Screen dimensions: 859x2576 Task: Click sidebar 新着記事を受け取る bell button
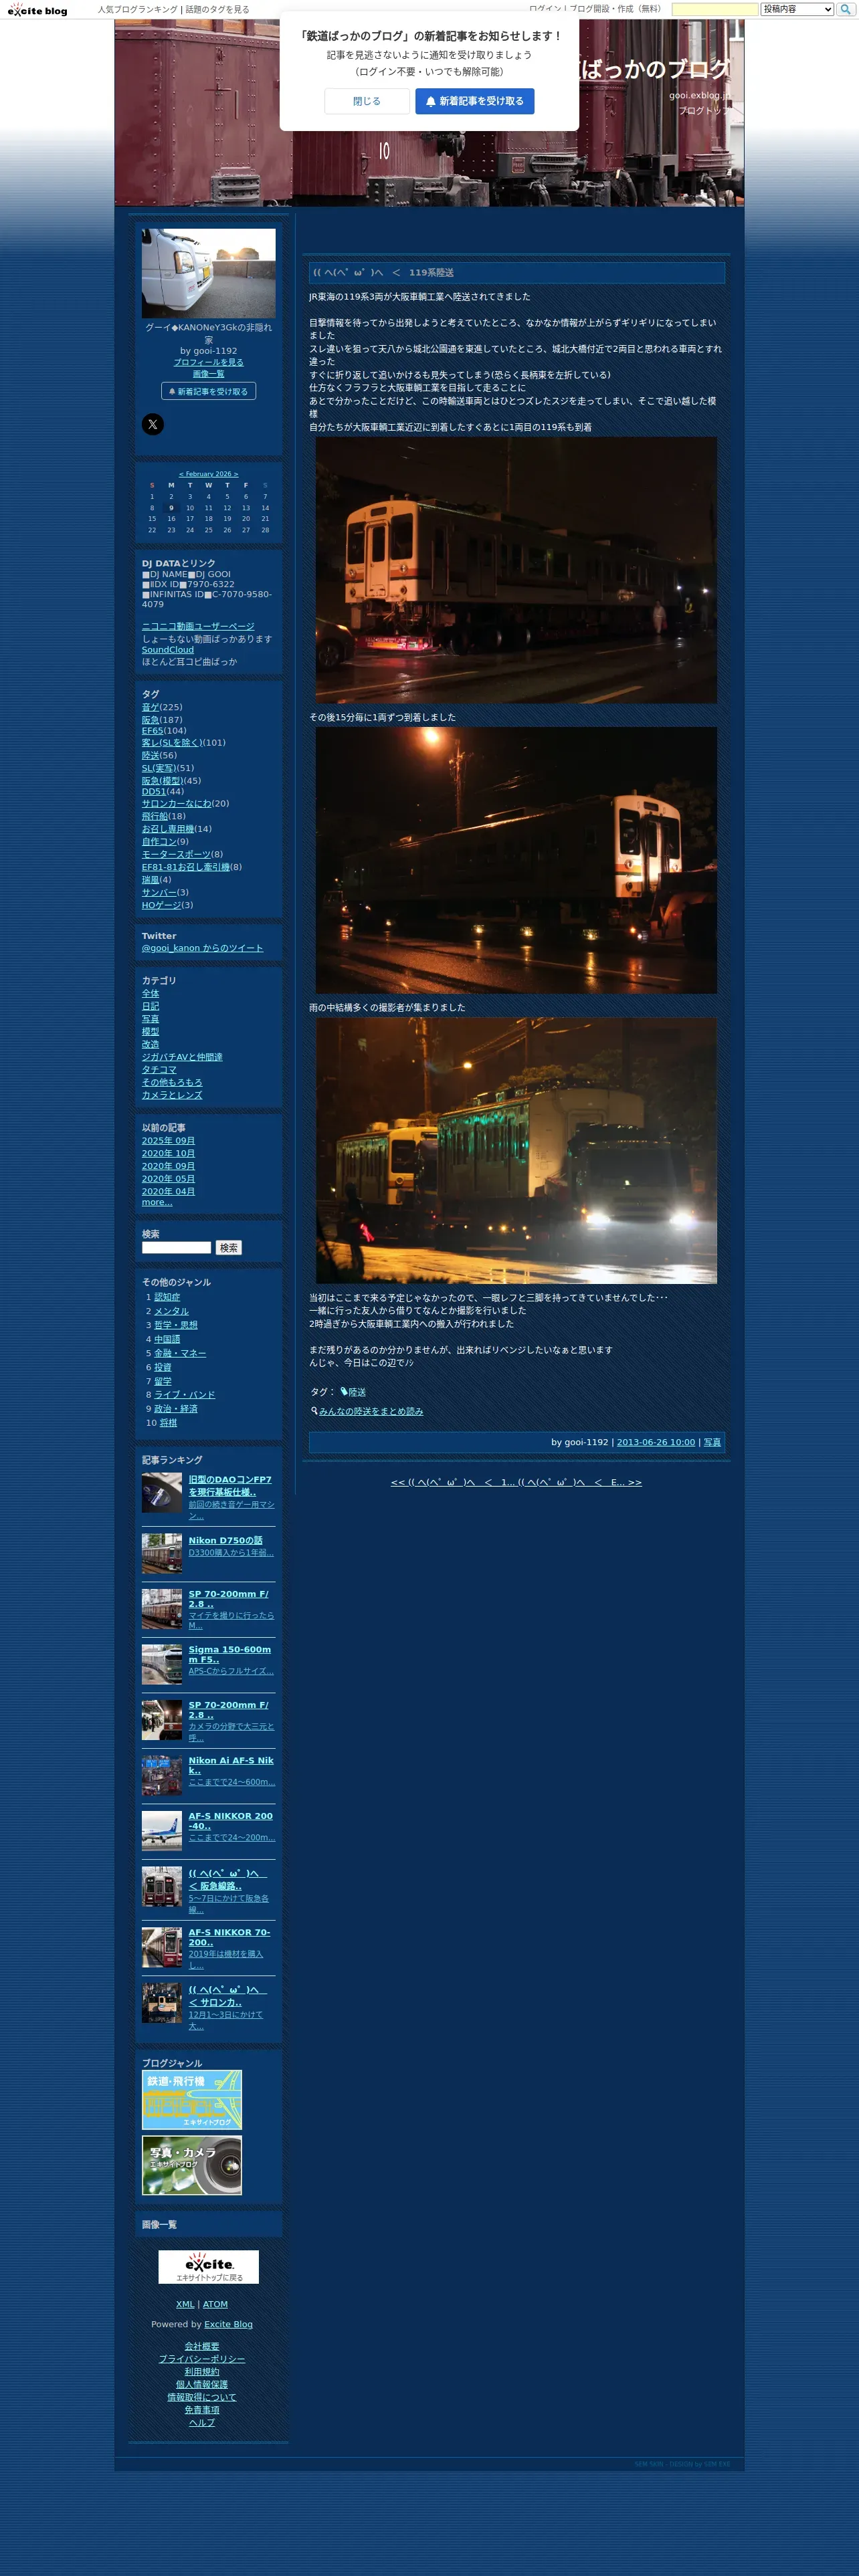coord(208,391)
